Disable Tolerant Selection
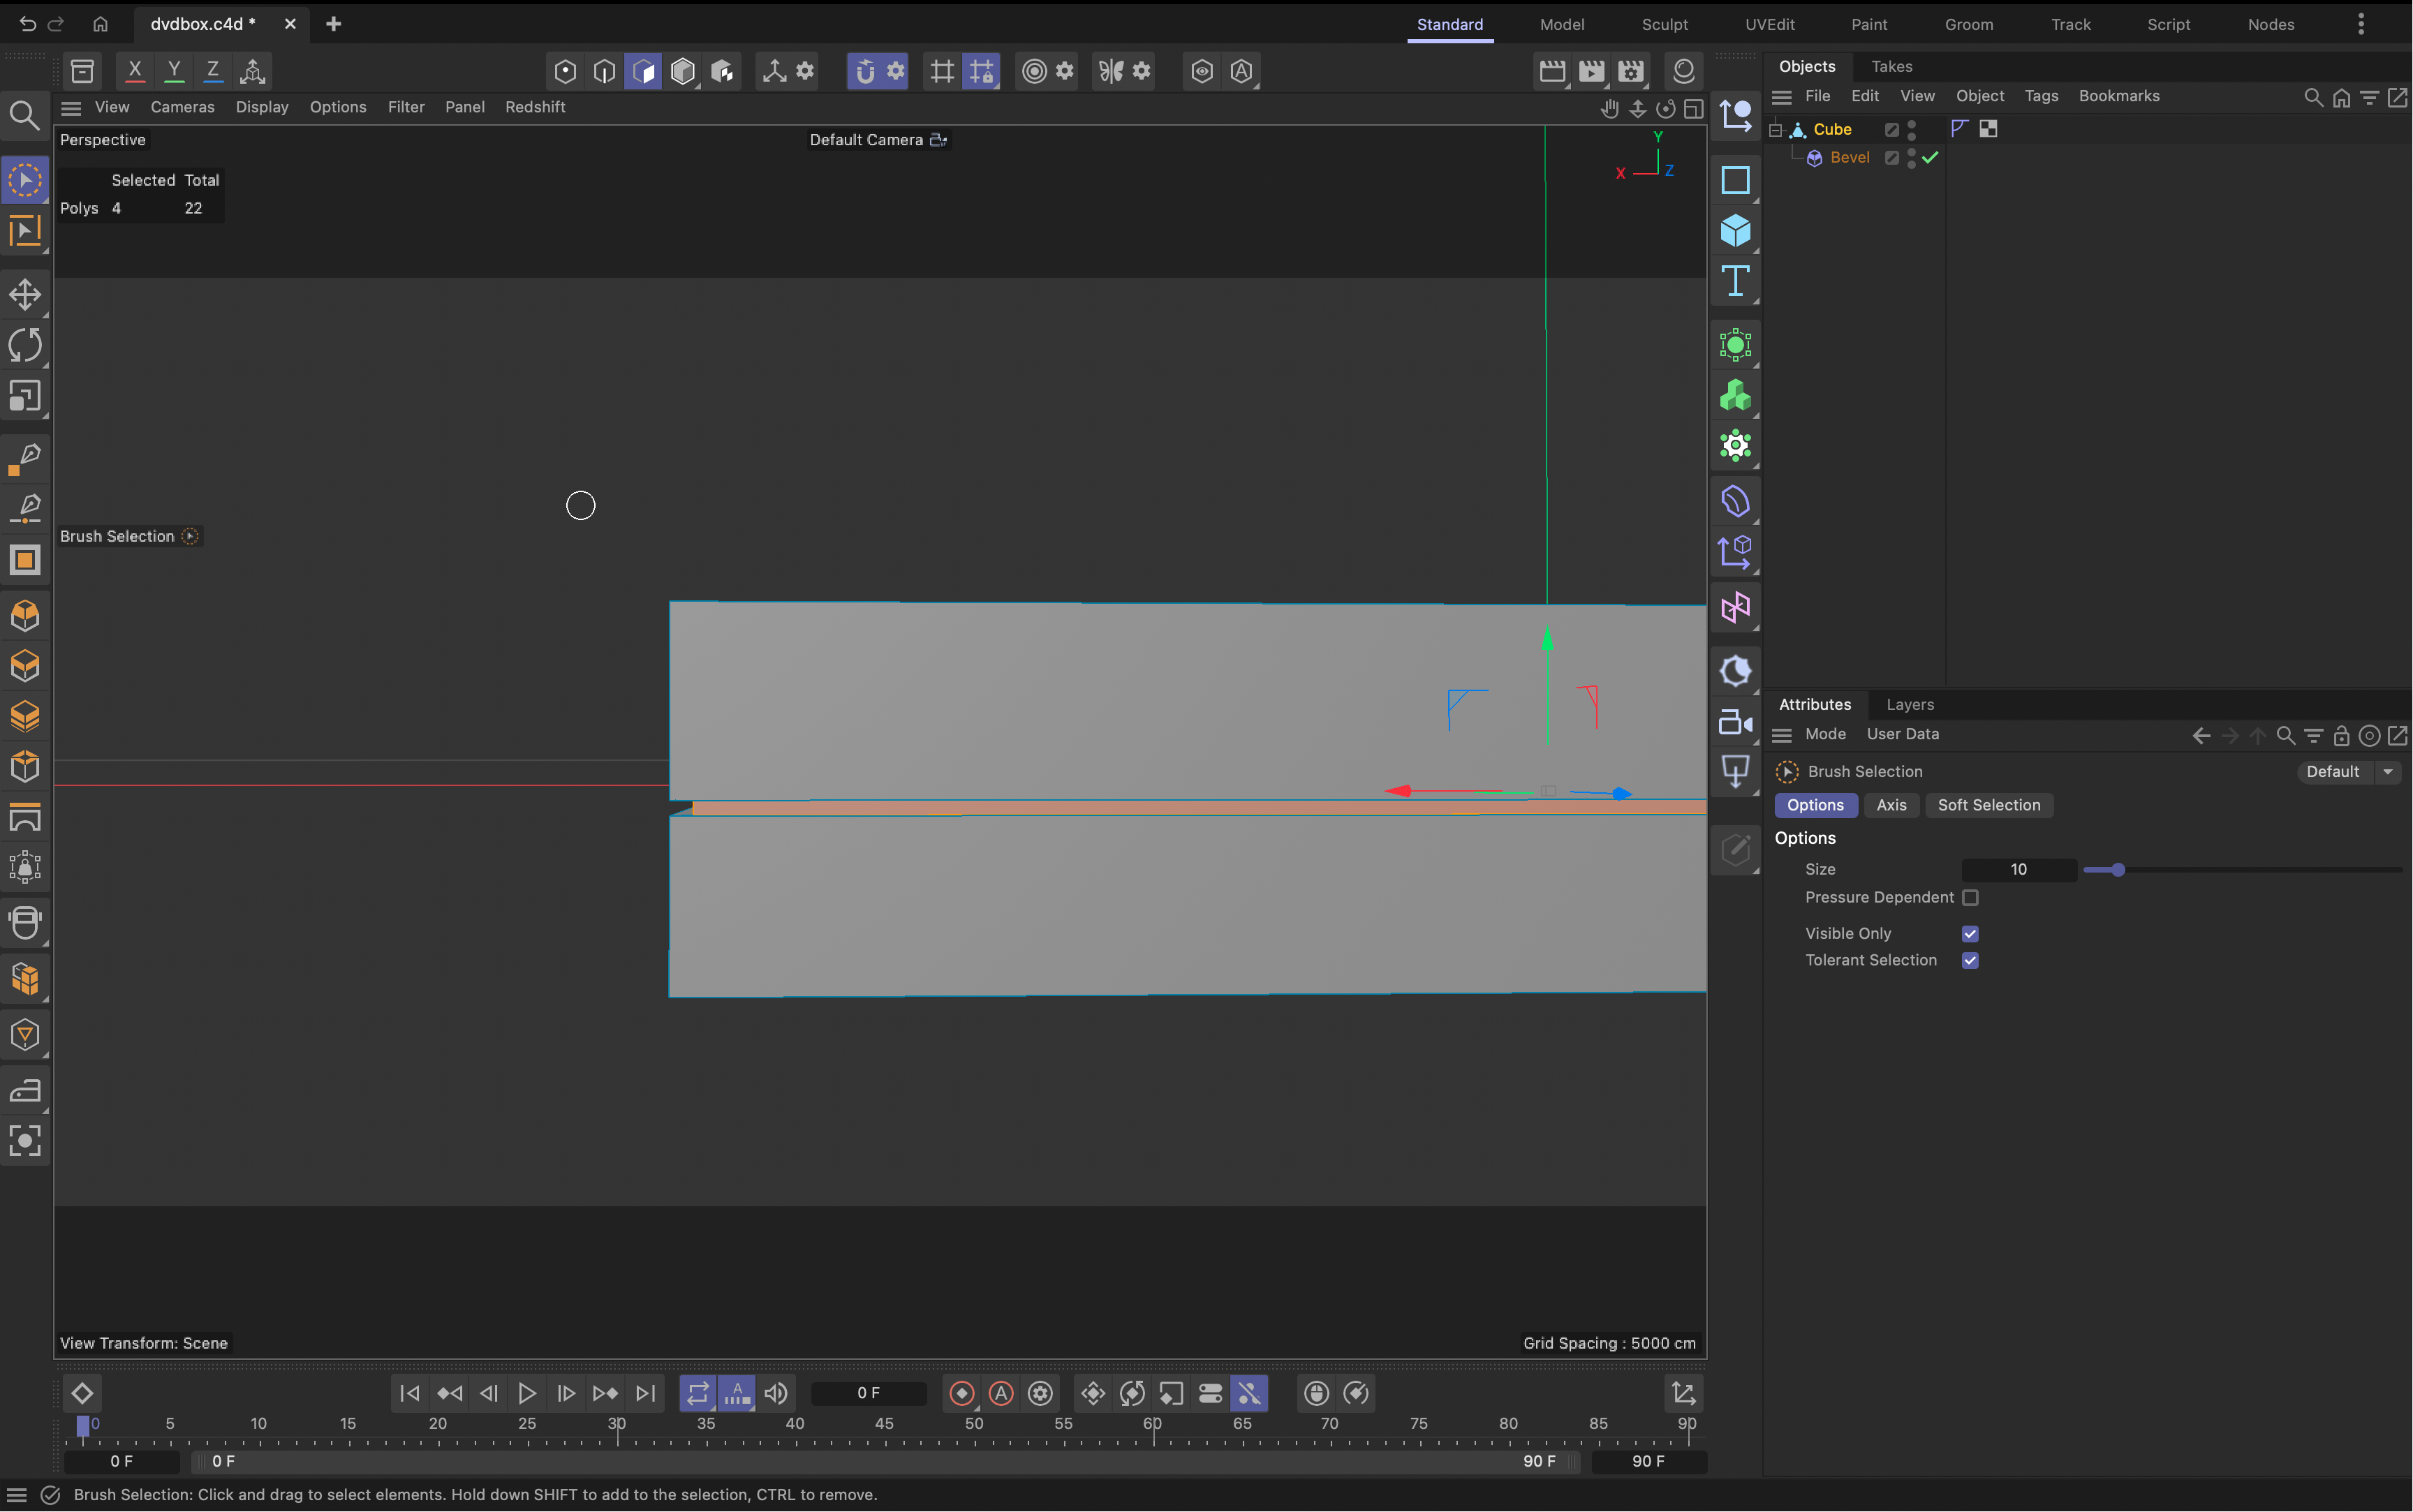 [x=1971, y=960]
